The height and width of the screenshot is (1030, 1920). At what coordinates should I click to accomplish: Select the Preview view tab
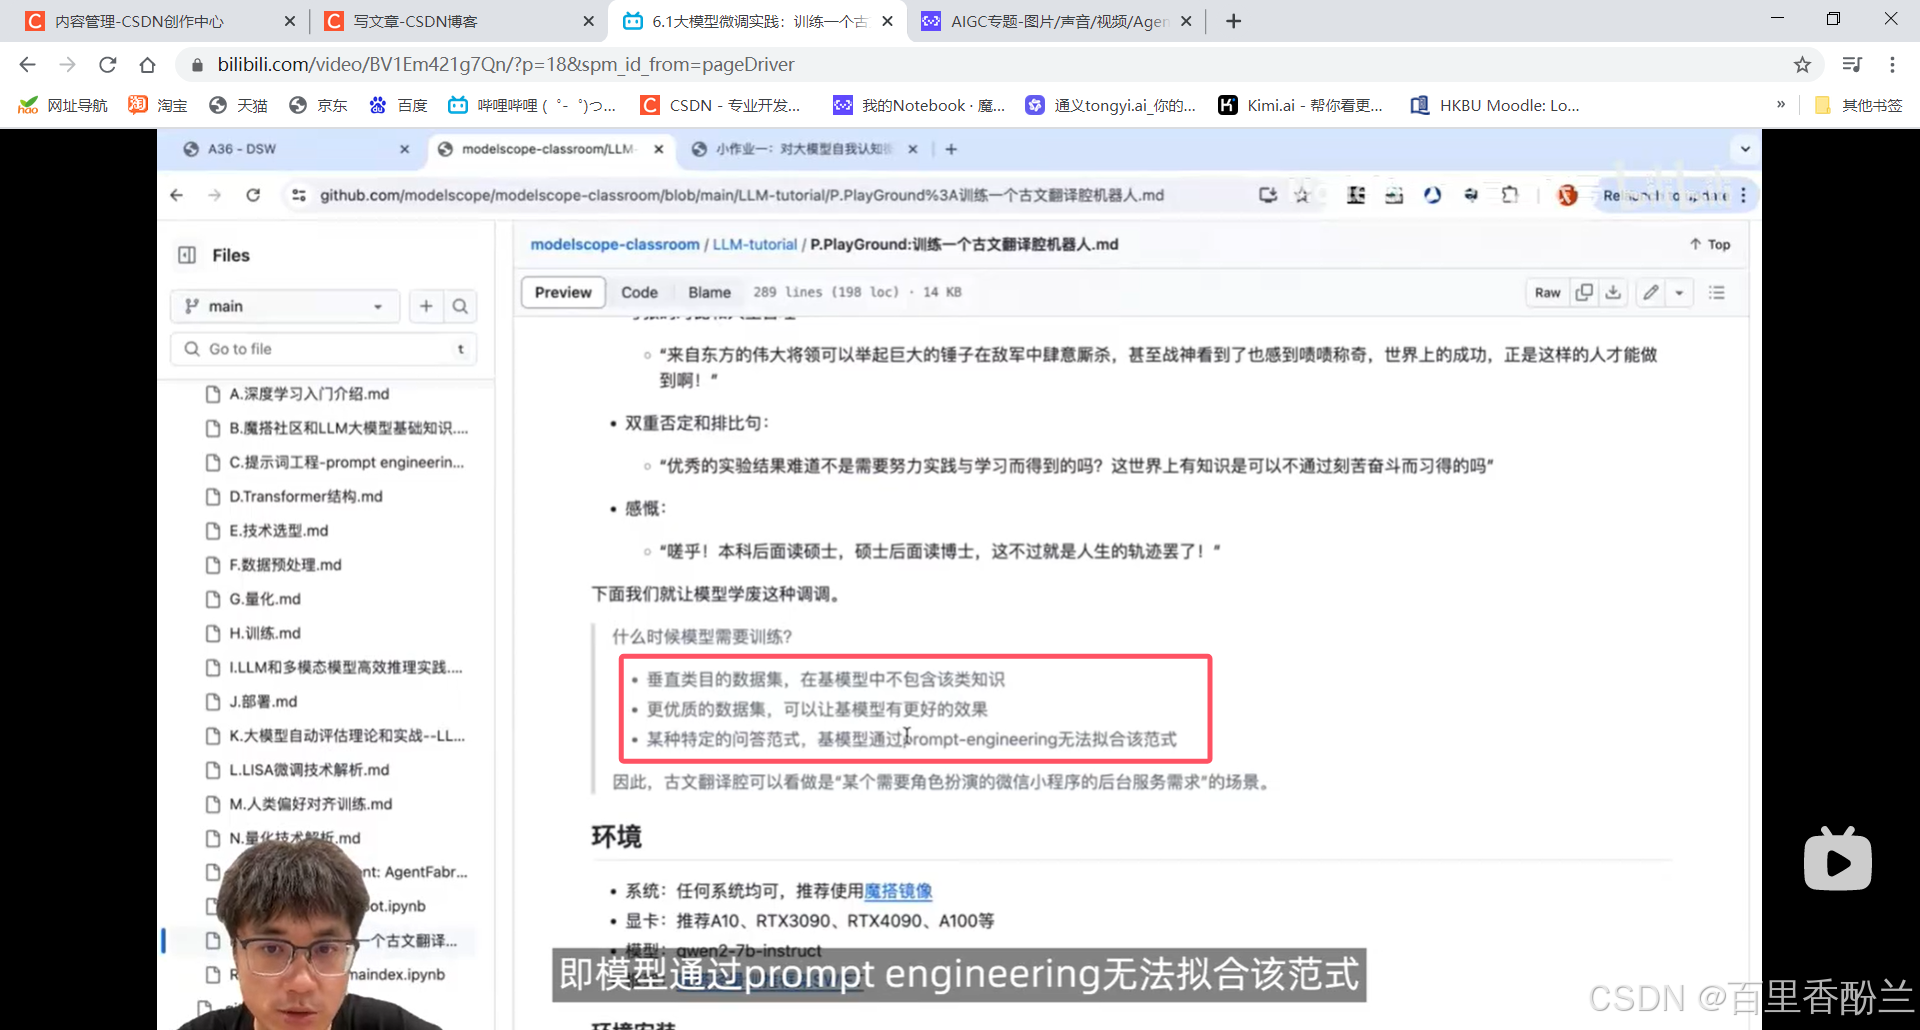click(563, 292)
